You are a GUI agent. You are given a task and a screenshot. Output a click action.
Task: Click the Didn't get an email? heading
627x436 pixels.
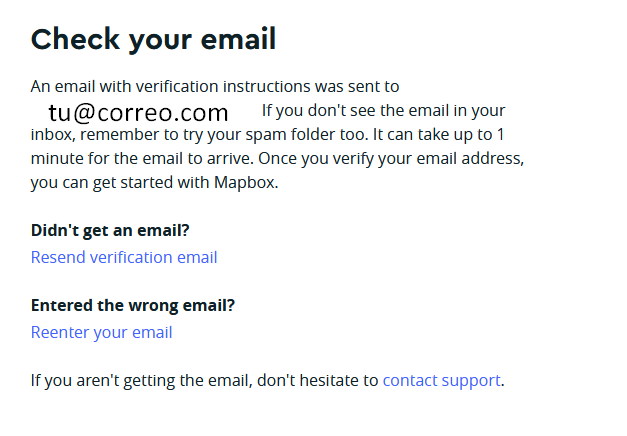click(x=110, y=230)
